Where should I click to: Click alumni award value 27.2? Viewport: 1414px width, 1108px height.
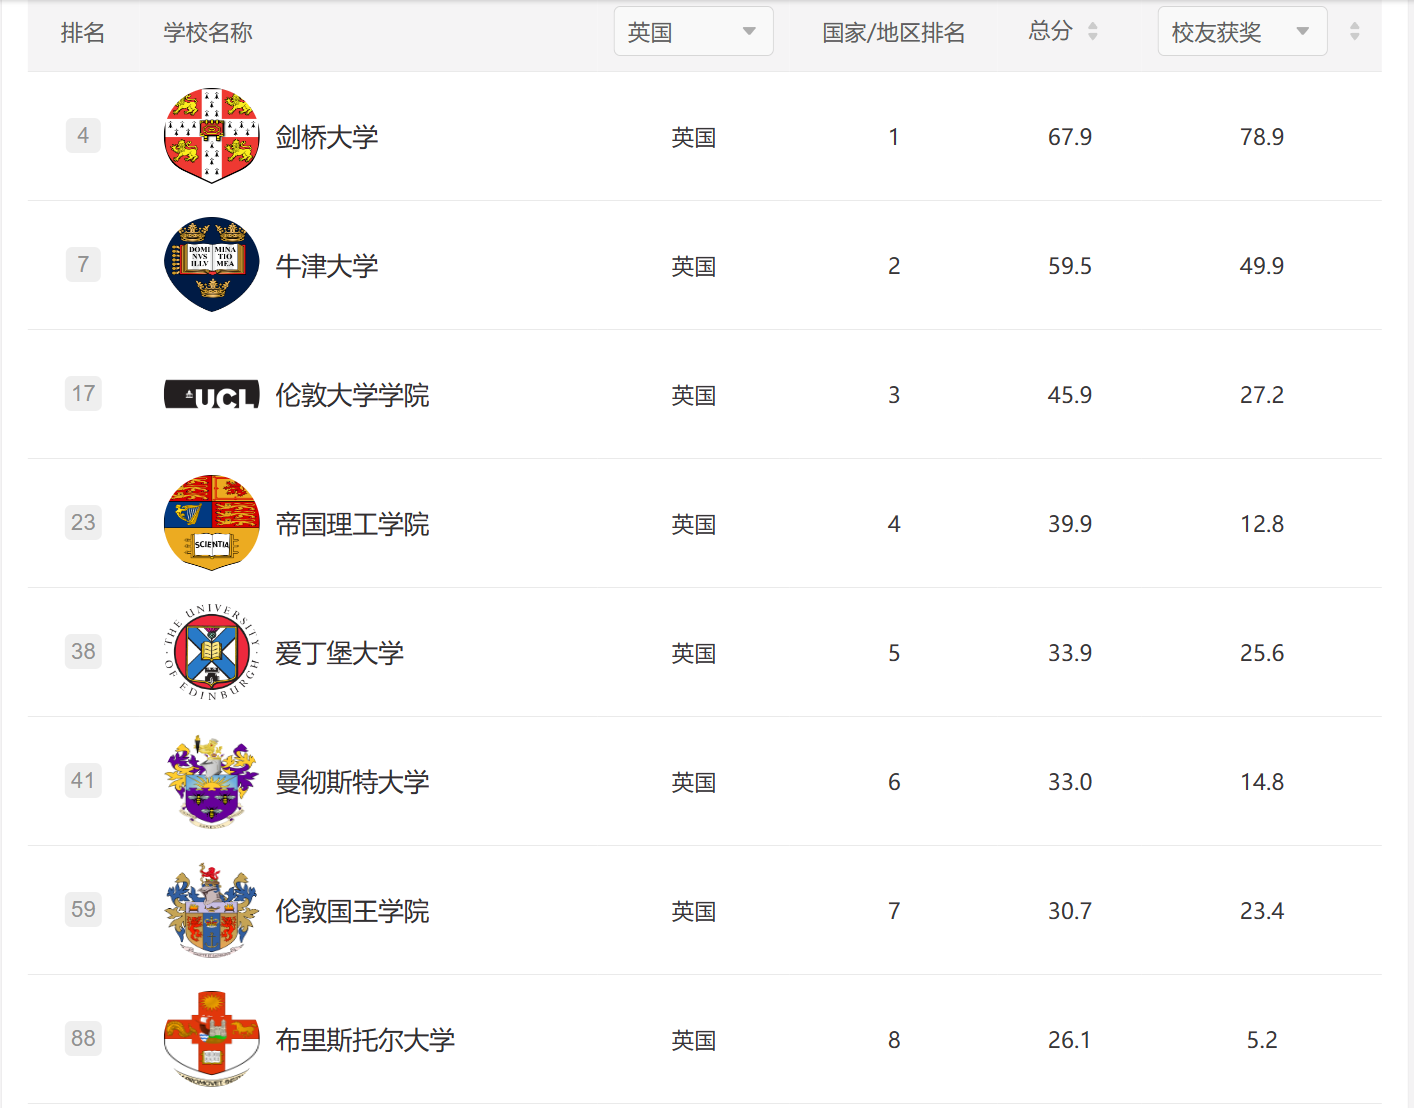coord(1262,395)
